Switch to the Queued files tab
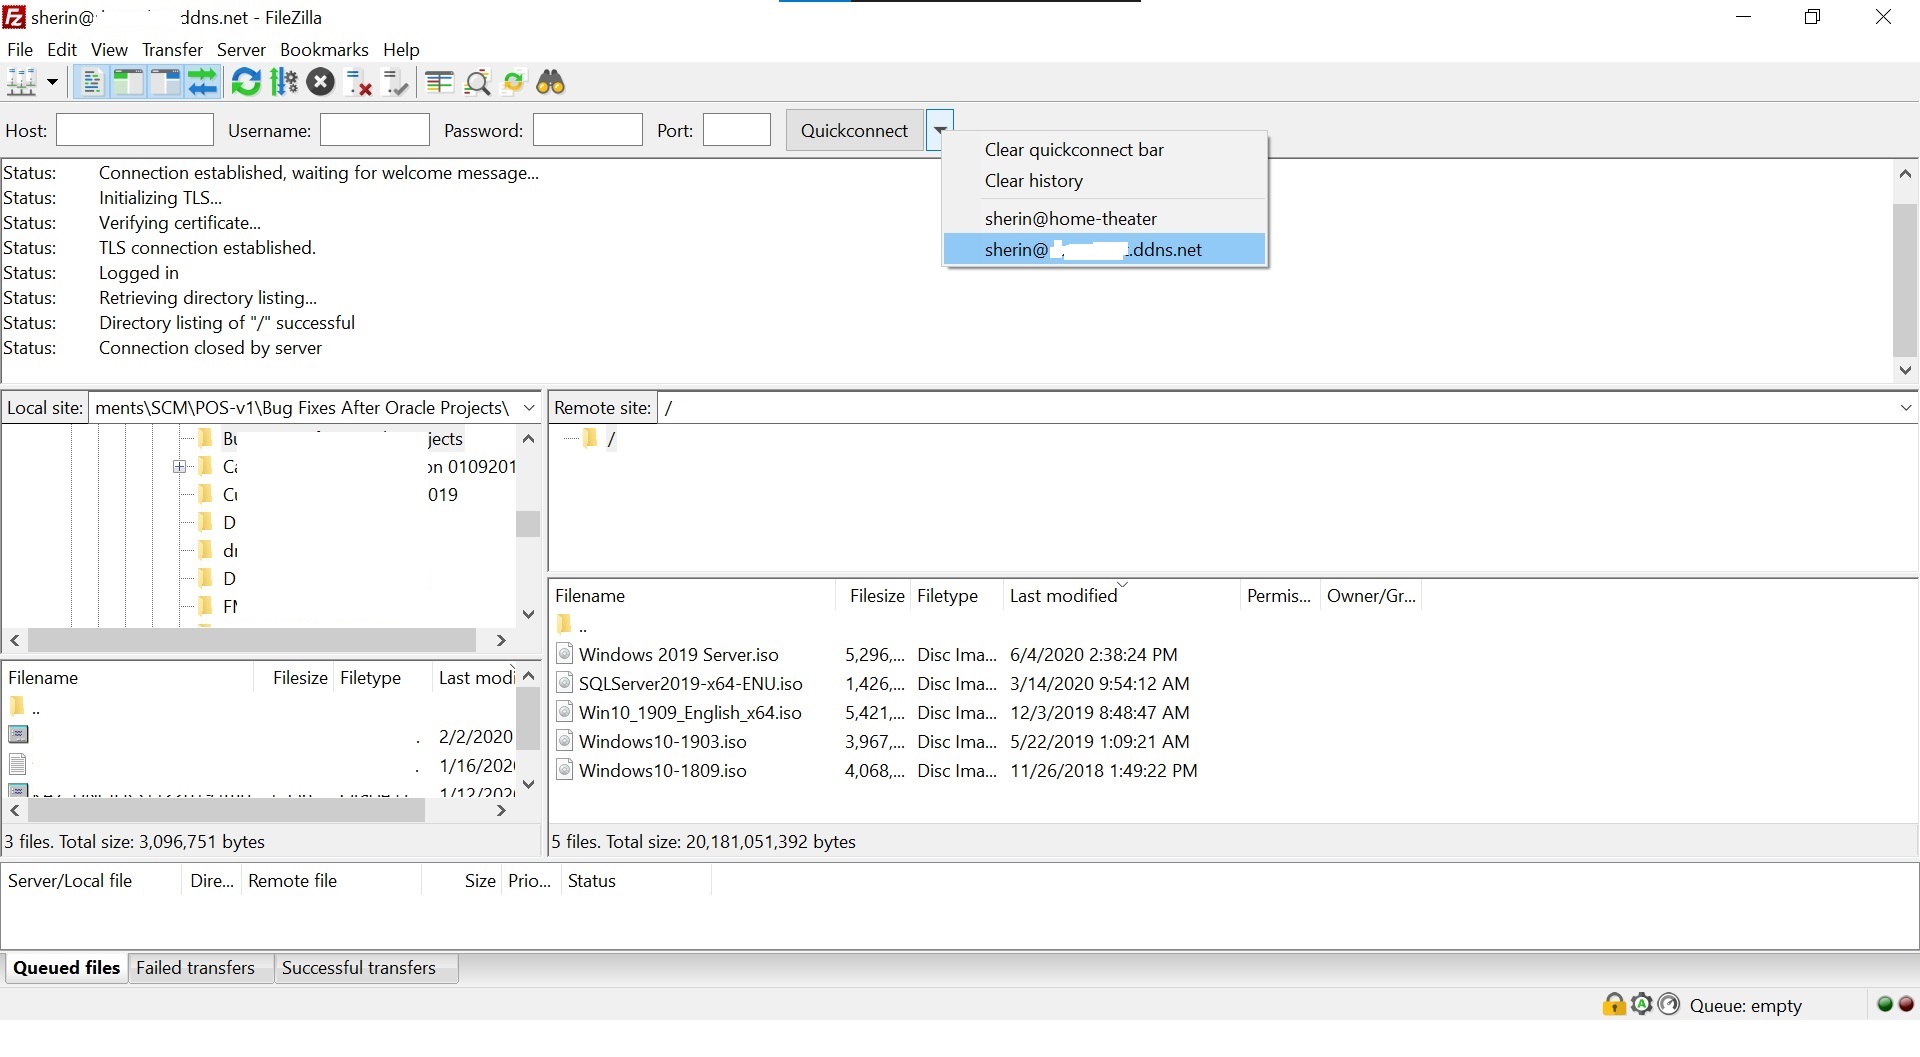This screenshot has height=1057, width=1920. (66, 967)
